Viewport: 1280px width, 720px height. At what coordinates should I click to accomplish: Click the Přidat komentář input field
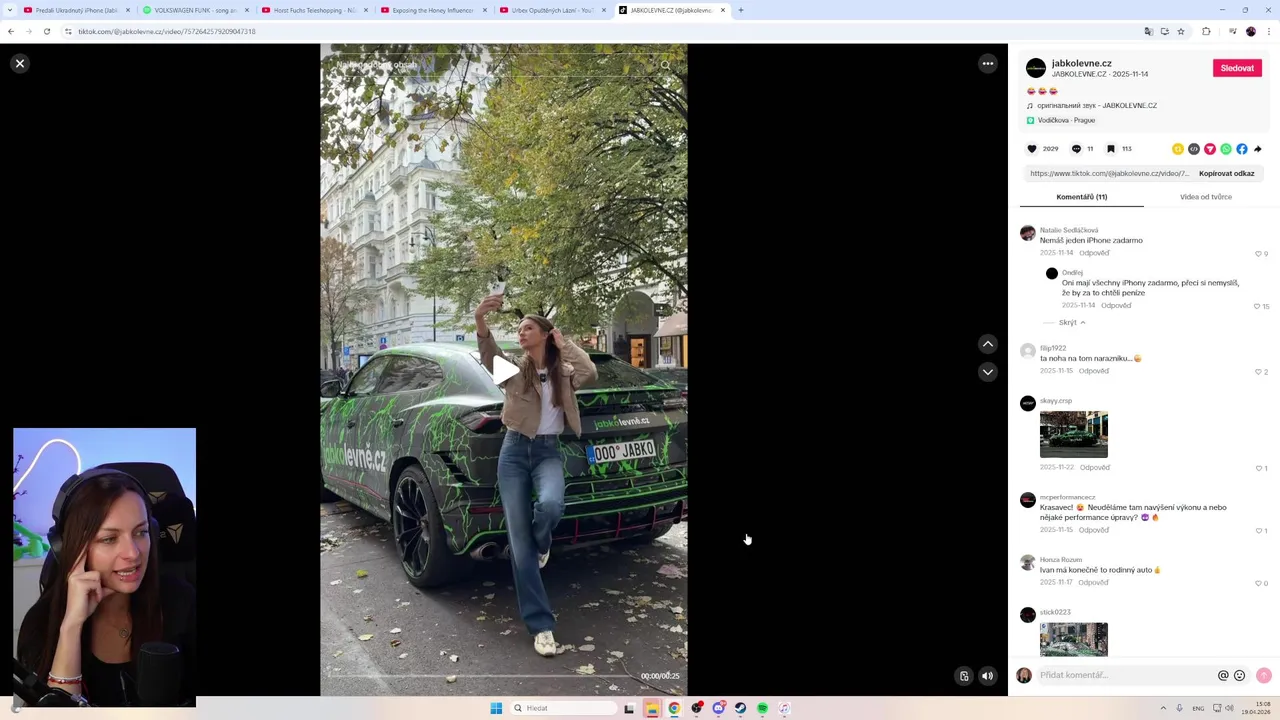coord(1126,675)
